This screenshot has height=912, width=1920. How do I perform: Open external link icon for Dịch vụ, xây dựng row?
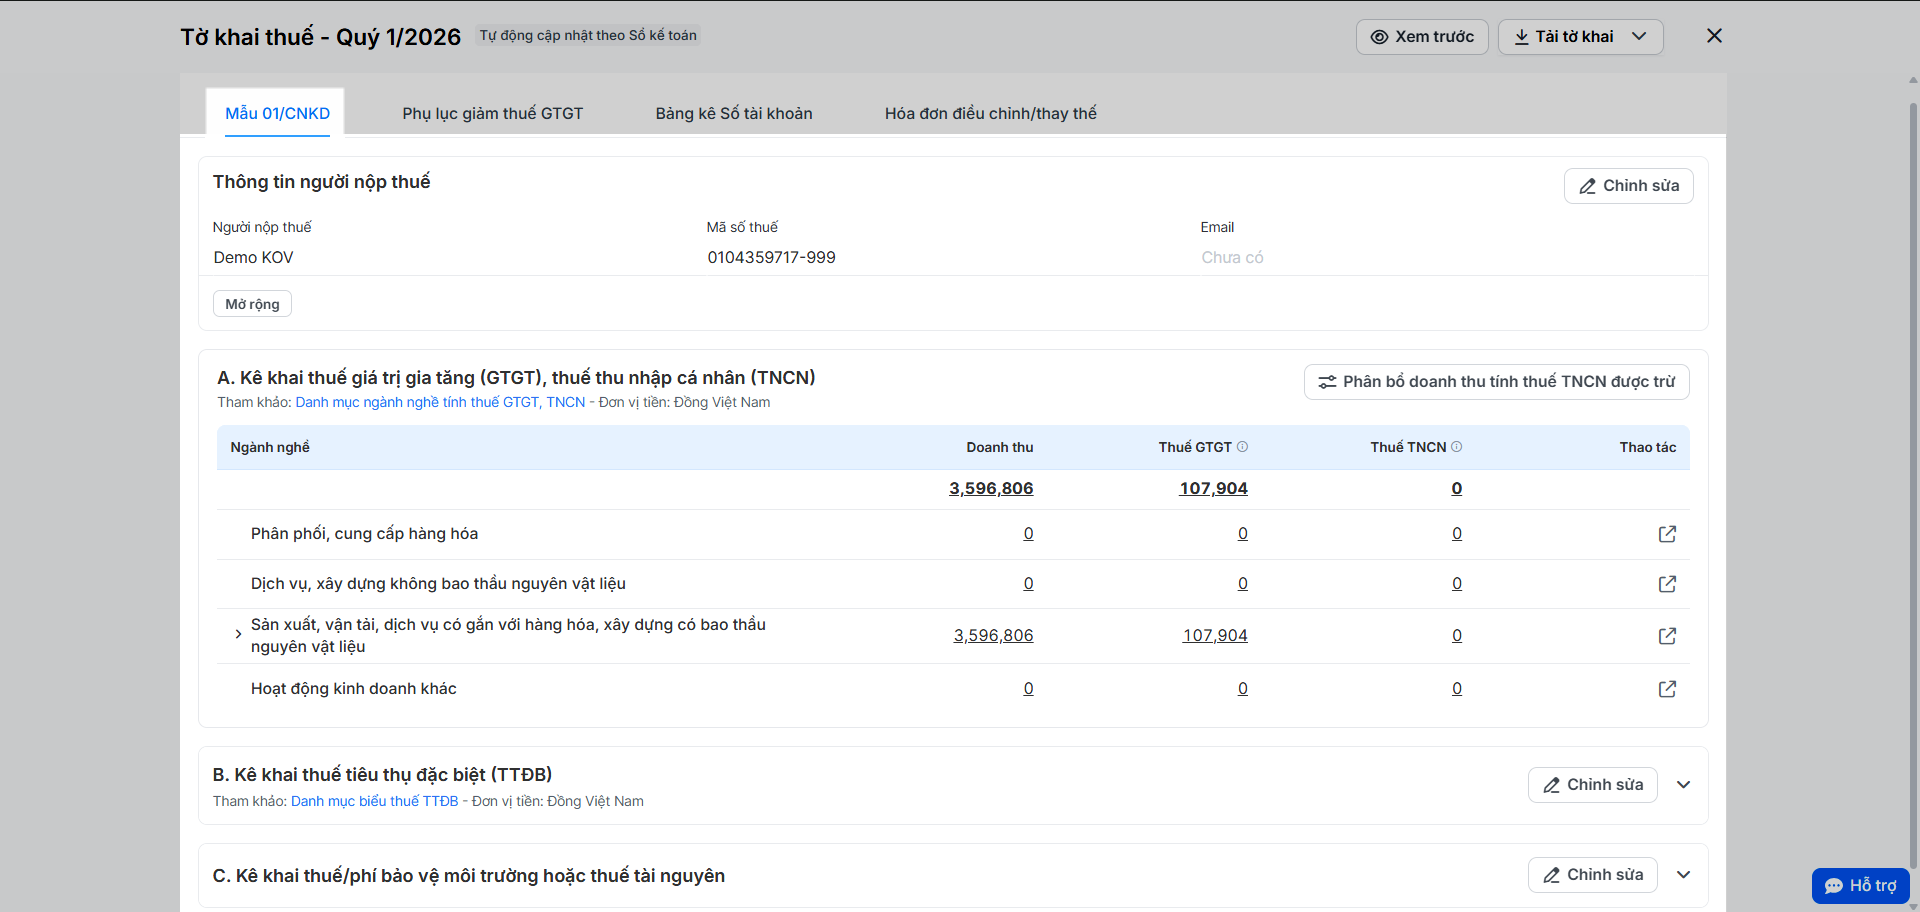pos(1667,584)
